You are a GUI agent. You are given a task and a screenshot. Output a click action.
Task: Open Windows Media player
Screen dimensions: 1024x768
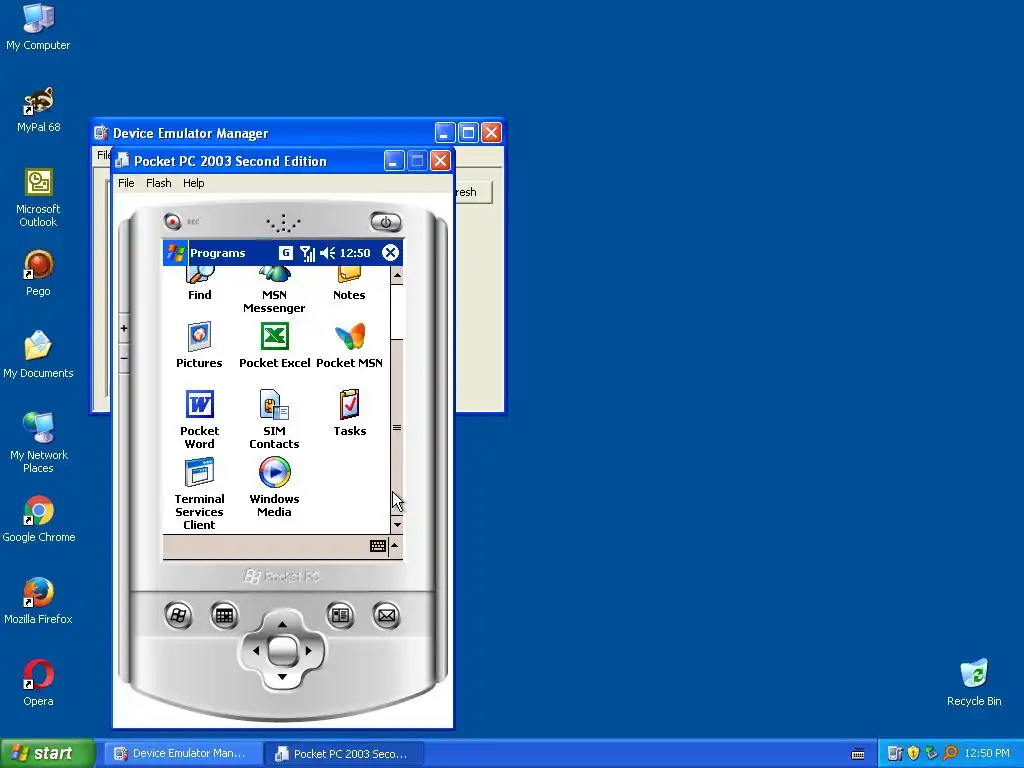pos(274,487)
